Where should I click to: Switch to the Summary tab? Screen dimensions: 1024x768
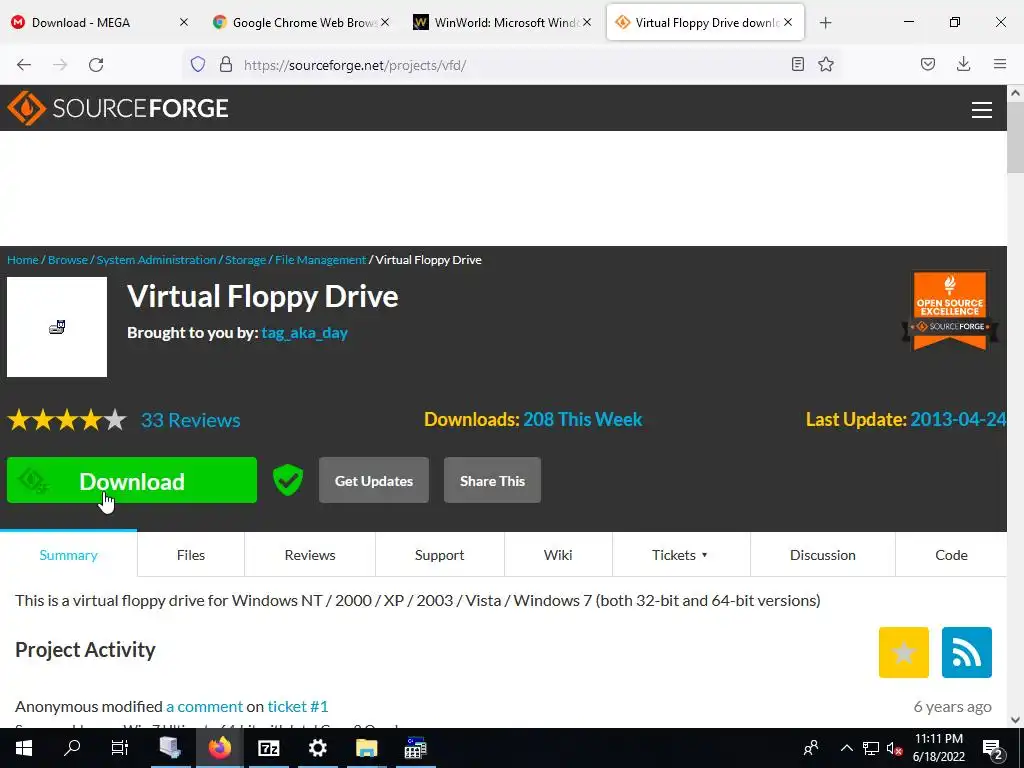[x=69, y=554]
